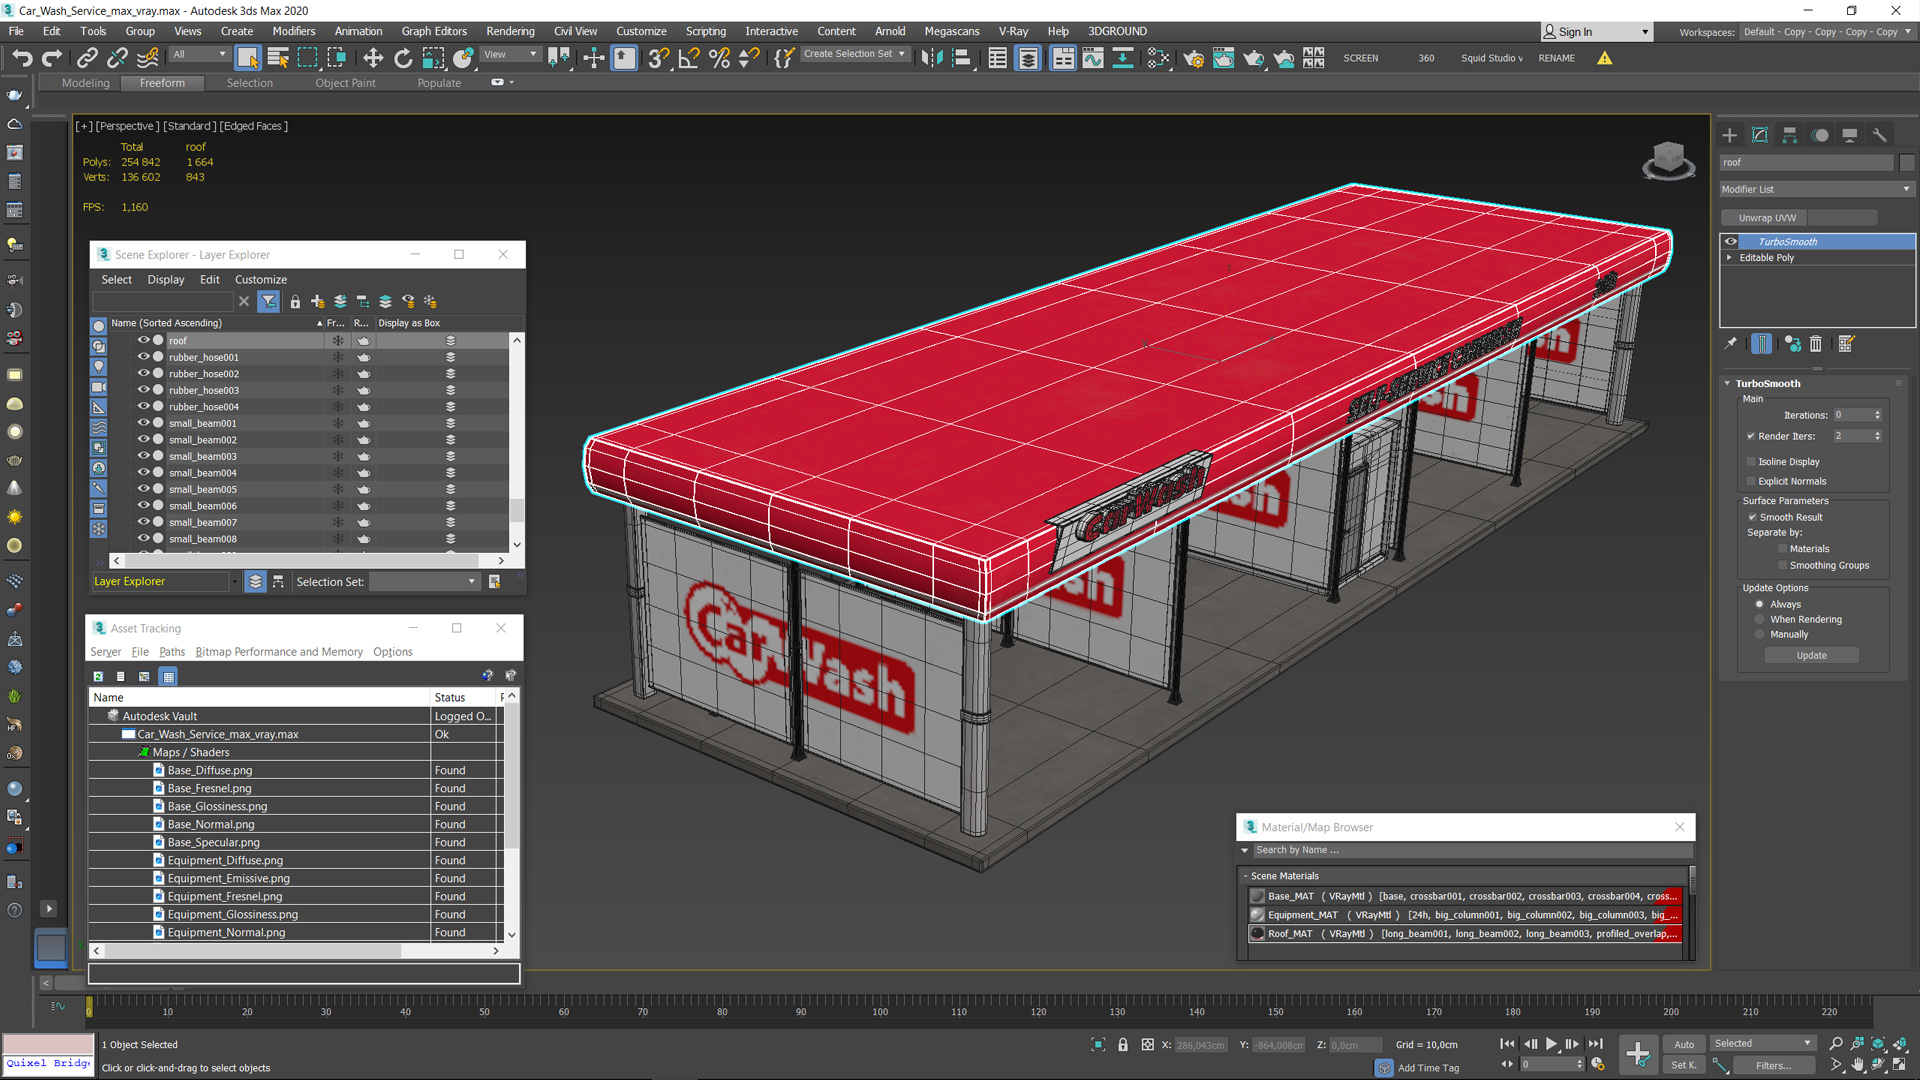This screenshot has width=1920, height=1080.
Task: Open the Create Selection Set dropdown
Action: click(x=855, y=54)
